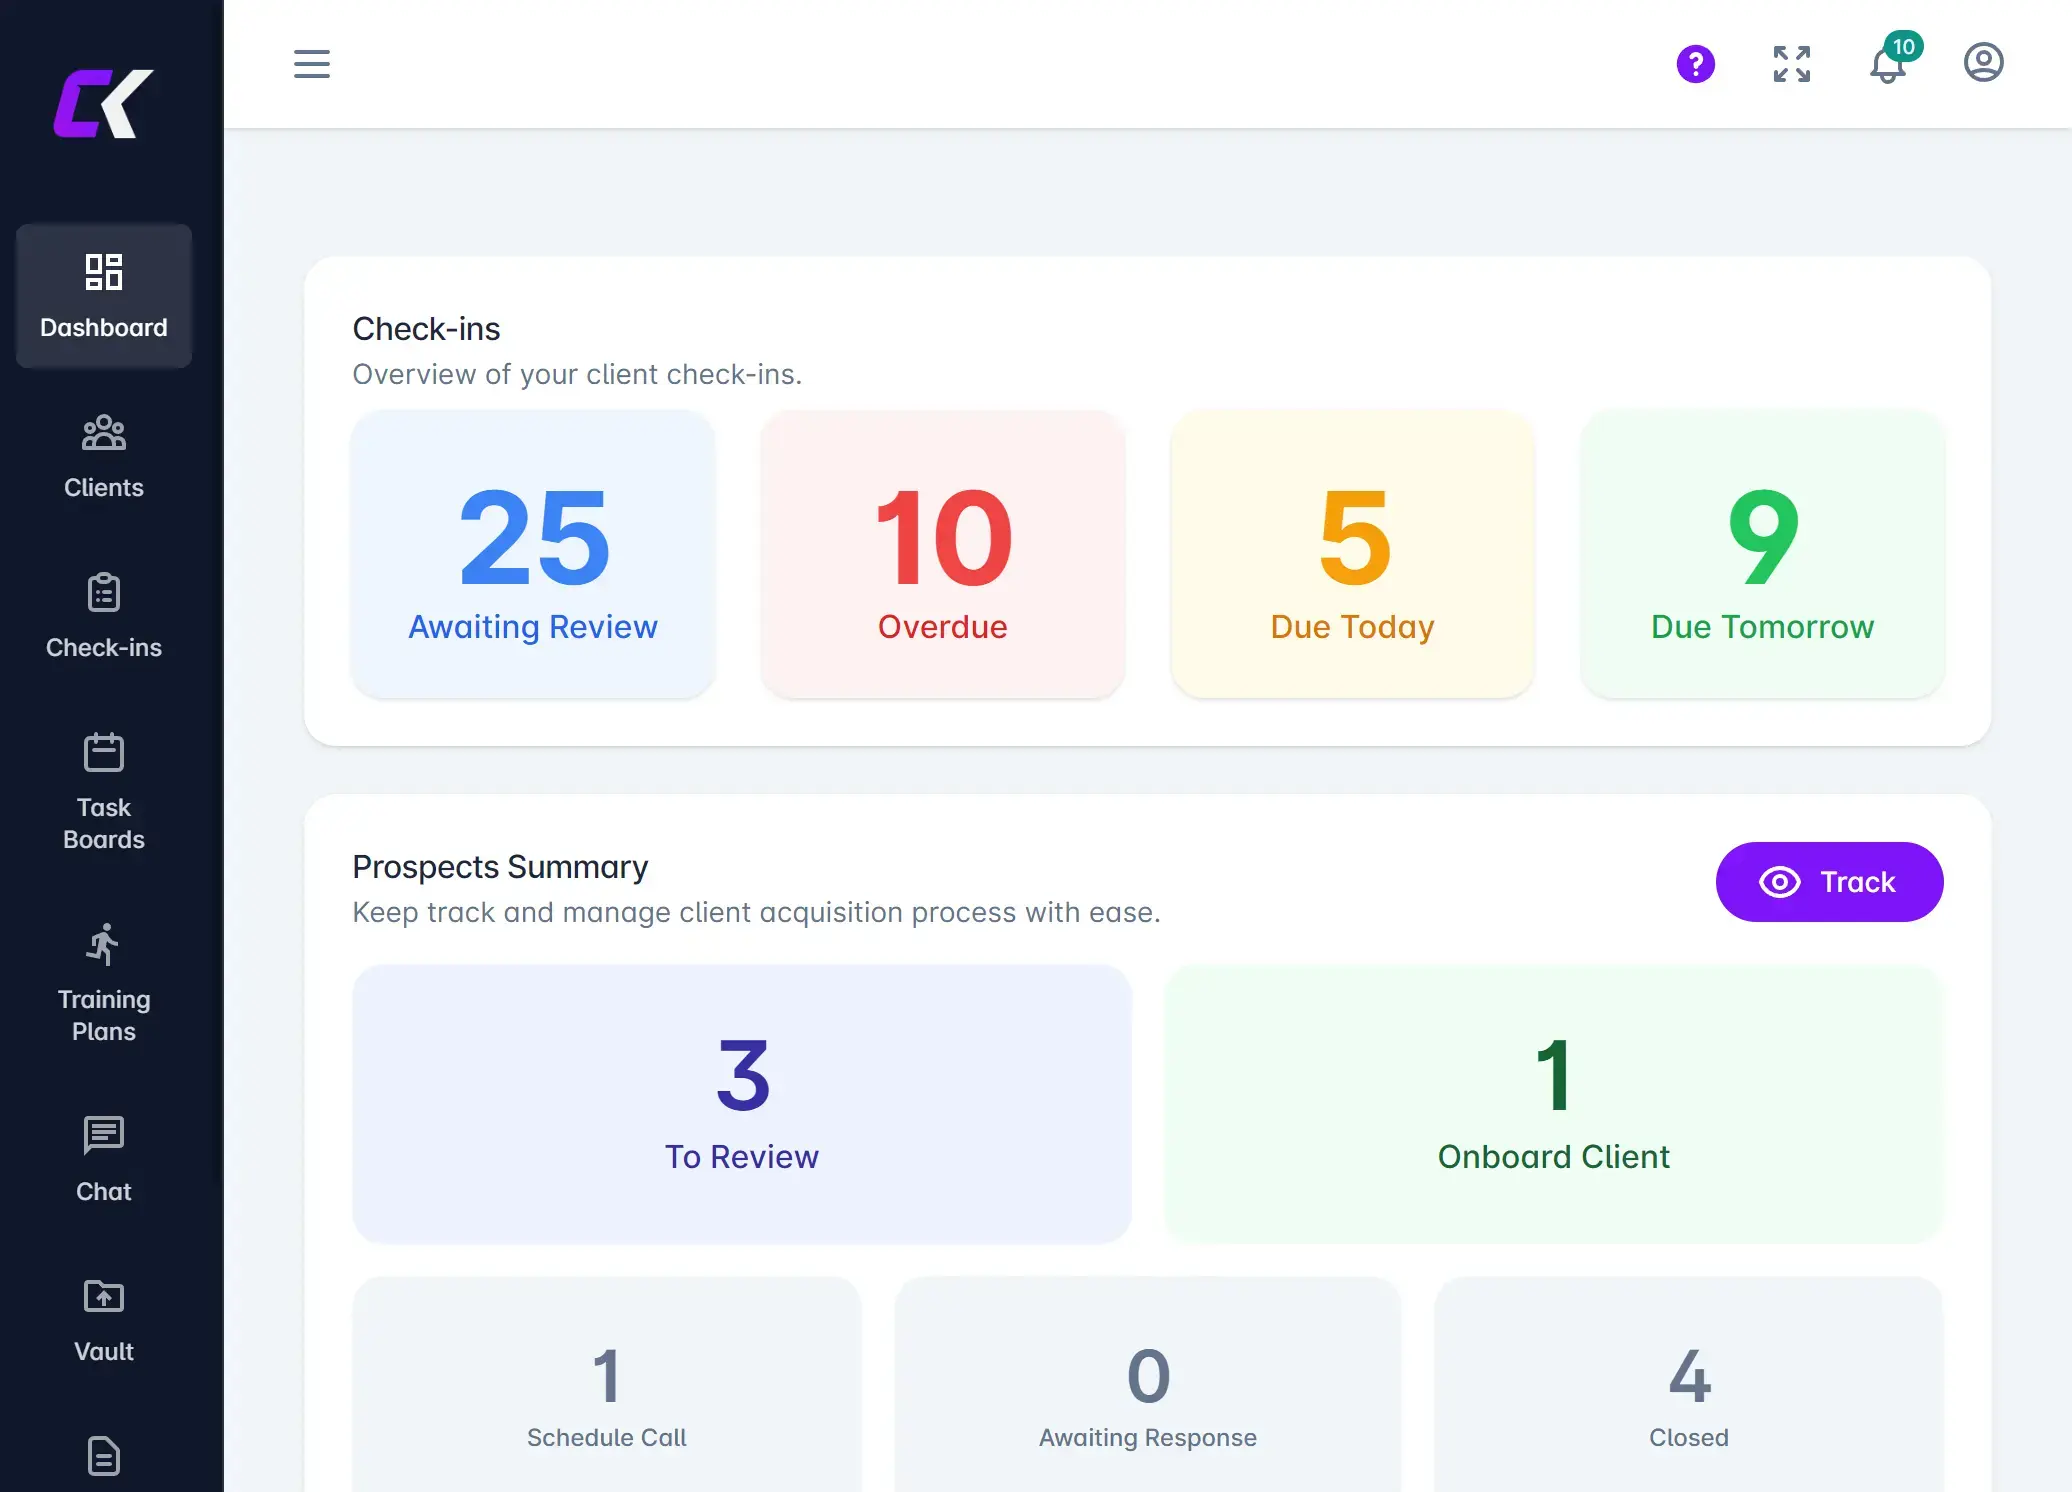Screen dimensions: 2072x1492
Task: View the Onboard Client card
Action: coord(1552,1106)
